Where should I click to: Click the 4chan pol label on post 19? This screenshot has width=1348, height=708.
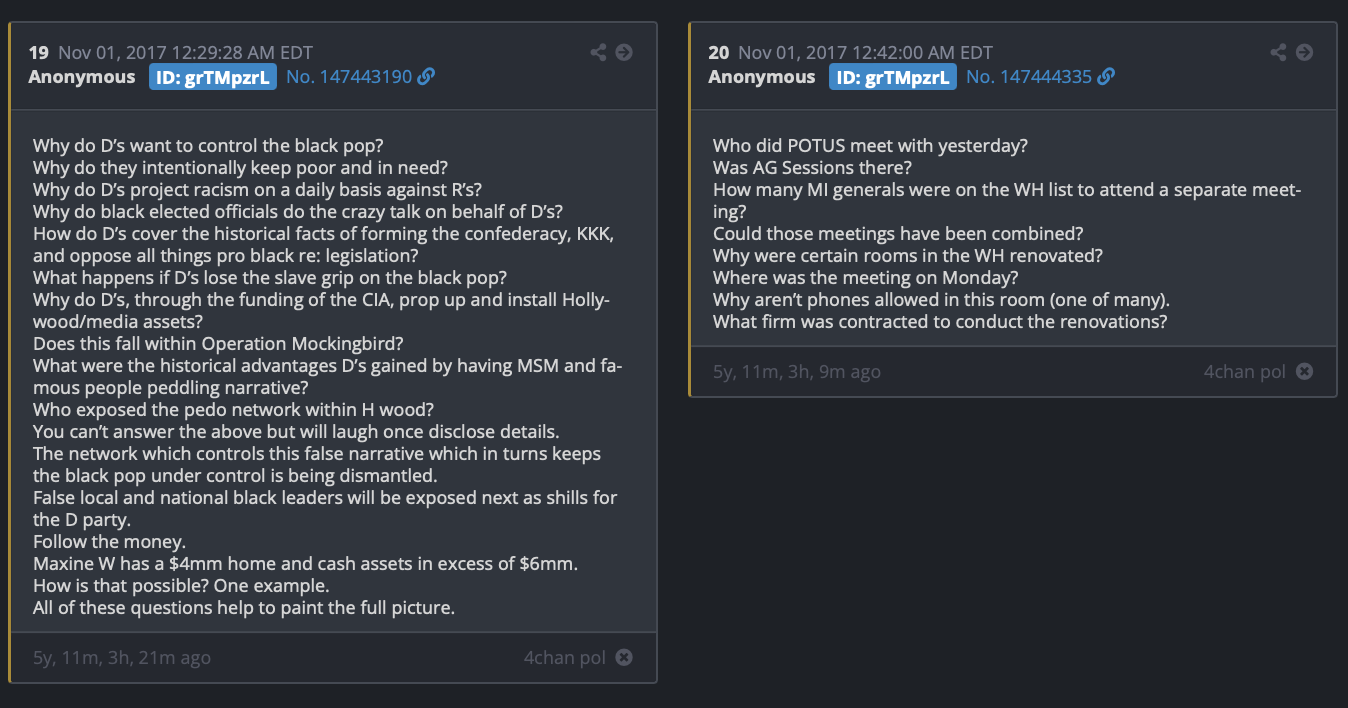coord(565,657)
